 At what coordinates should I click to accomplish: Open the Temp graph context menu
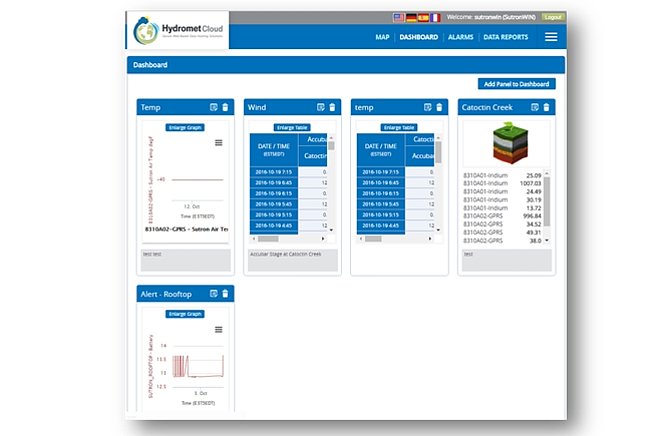(x=219, y=143)
